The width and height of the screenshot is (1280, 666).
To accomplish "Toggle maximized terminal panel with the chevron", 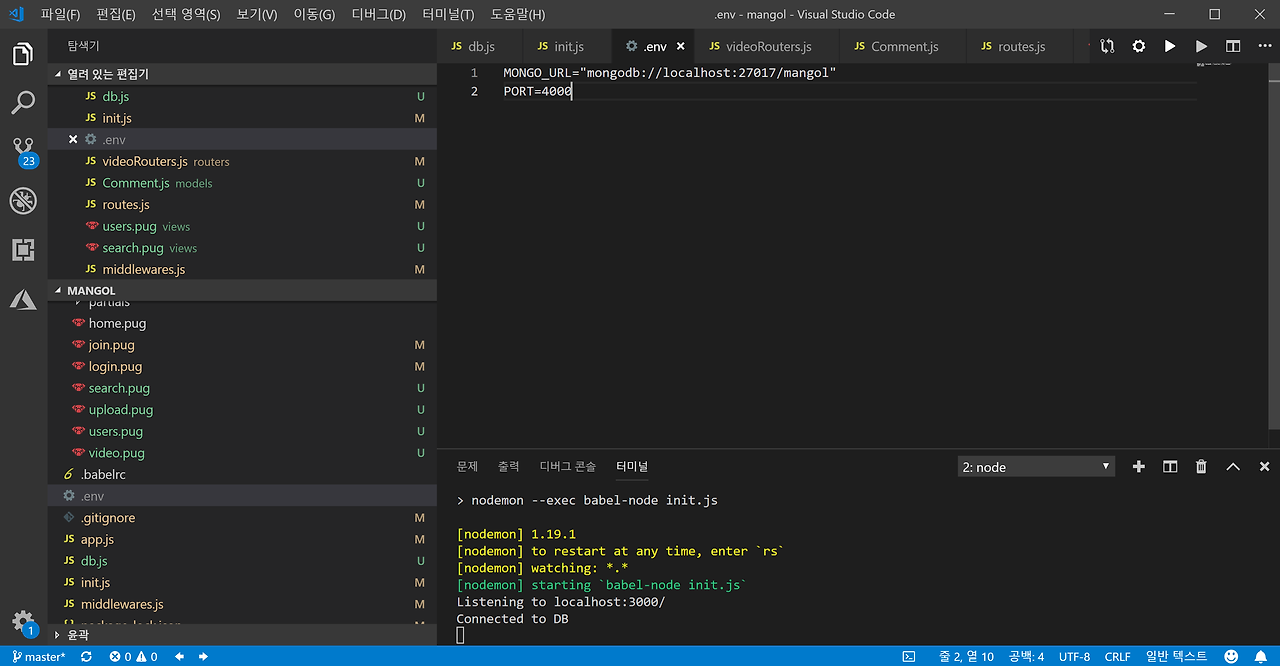I will 1233,467.
